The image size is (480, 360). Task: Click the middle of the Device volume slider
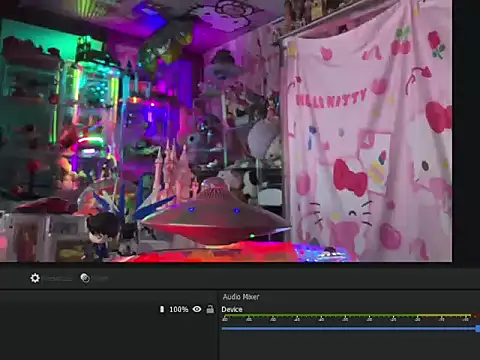point(349,329)
